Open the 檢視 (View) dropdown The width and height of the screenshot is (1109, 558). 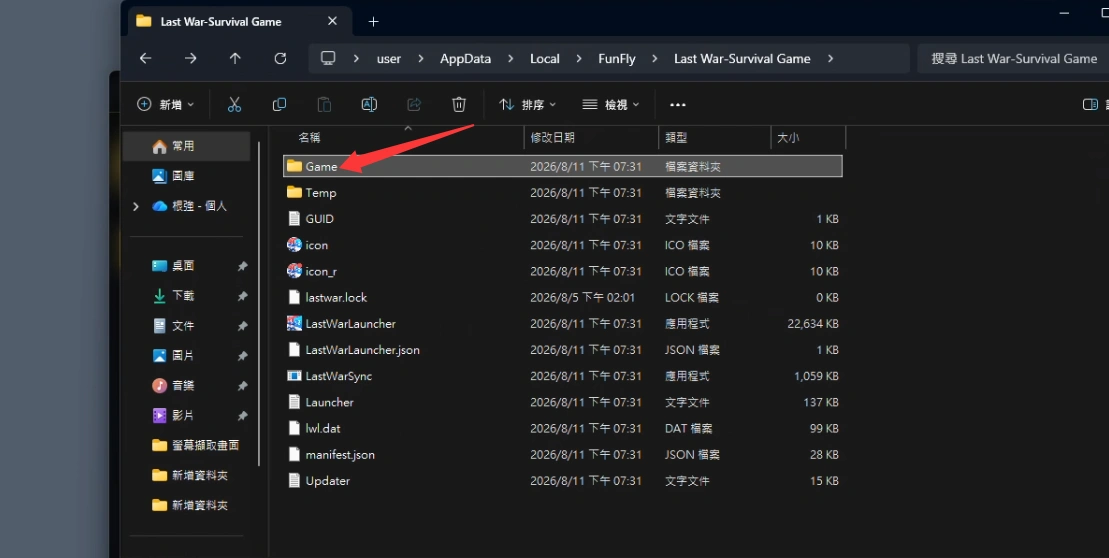coord(610,105)
